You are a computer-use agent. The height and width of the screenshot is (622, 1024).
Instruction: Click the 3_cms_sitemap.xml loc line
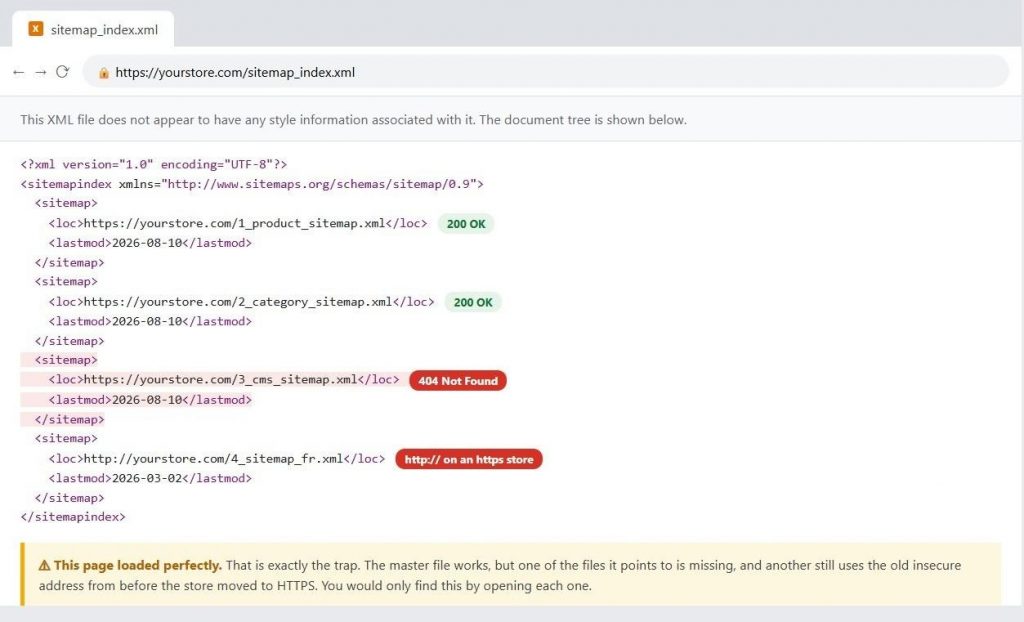point(223,380)
